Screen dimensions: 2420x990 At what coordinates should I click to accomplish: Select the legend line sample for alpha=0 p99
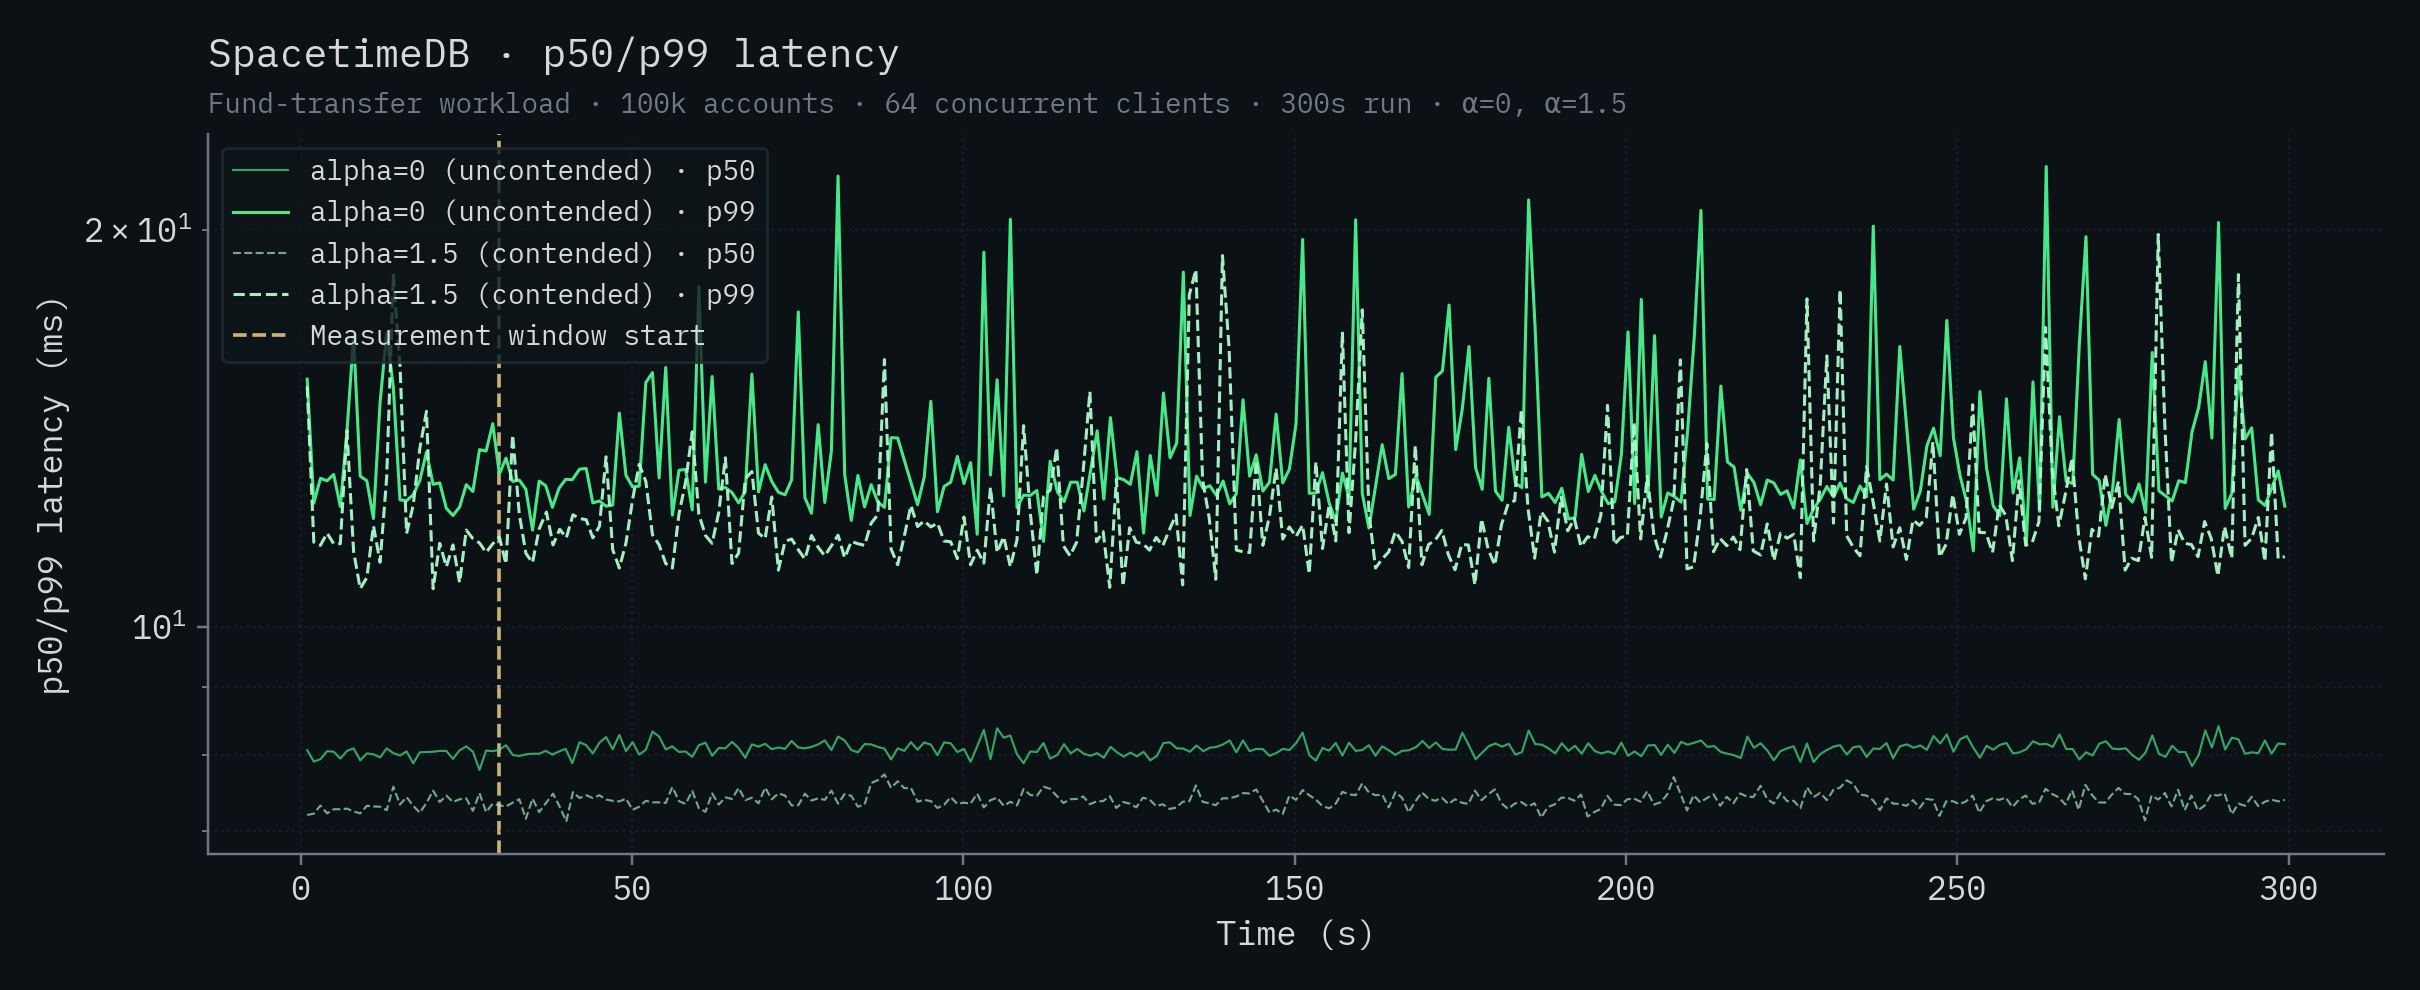point(261,212)
